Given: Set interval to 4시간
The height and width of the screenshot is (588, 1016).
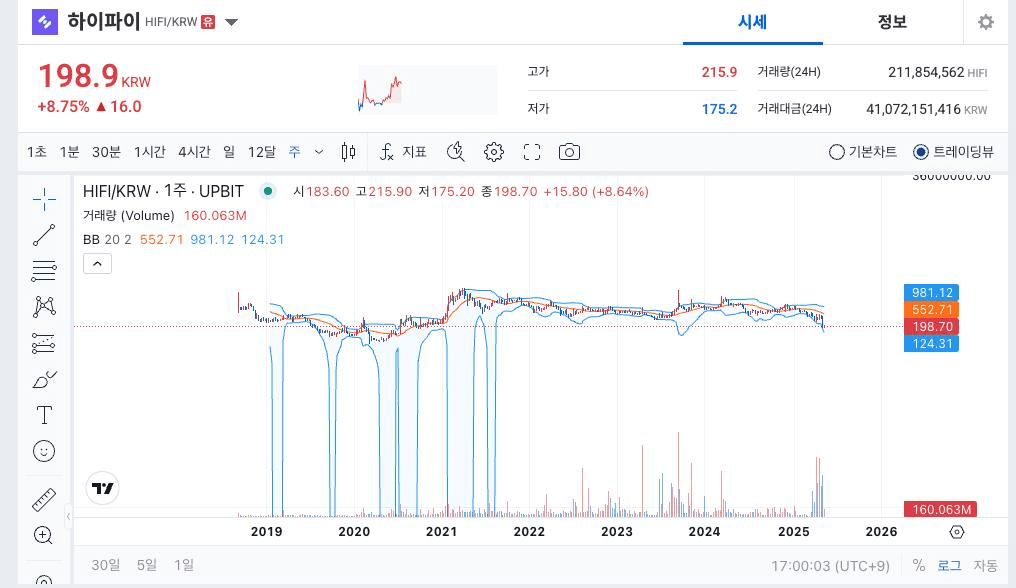Looking at the screenshot, I should click(x=194, y=152).
